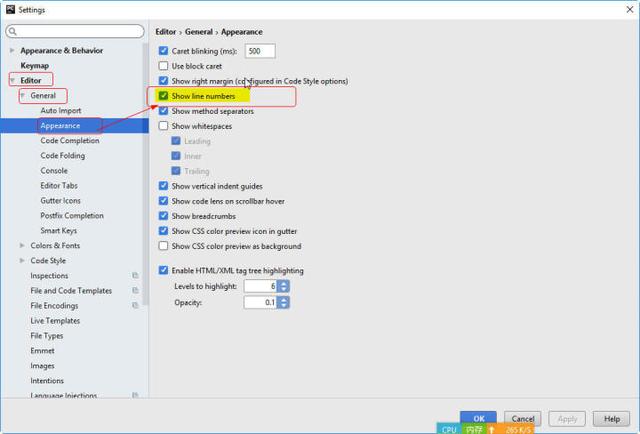This screenshot has width=640, height=434.
Task: Open the Code Completion settings page
Action: 70,141
